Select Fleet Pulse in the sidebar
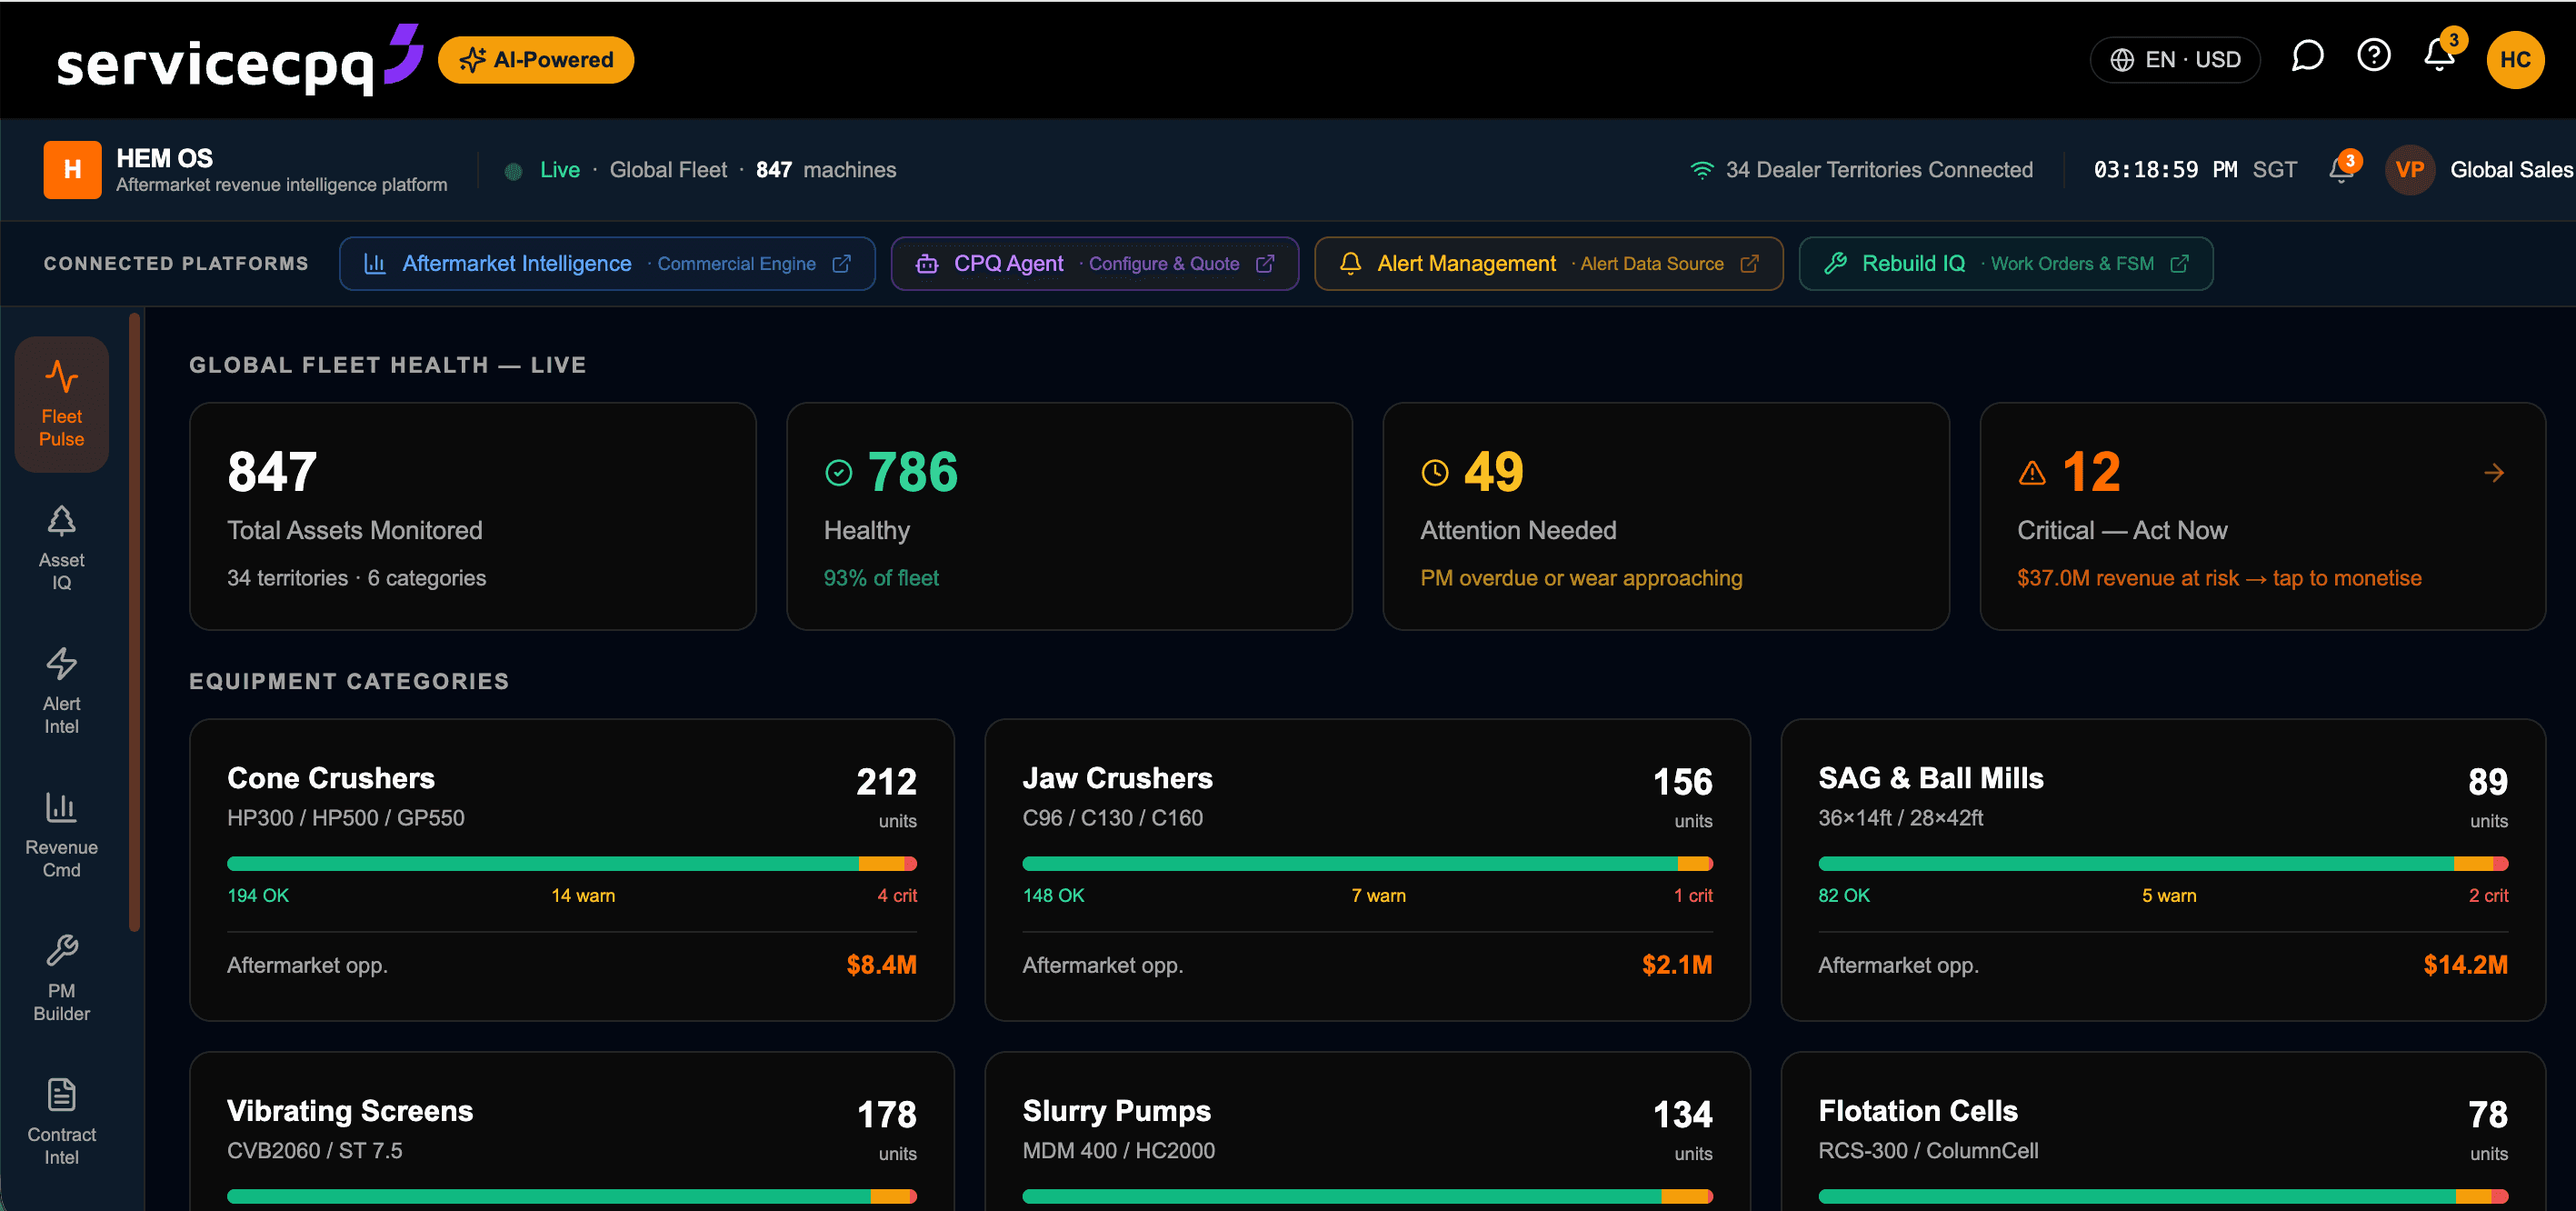The image size is (2576, 1211). pyautogui.click(x=61, y=404)
